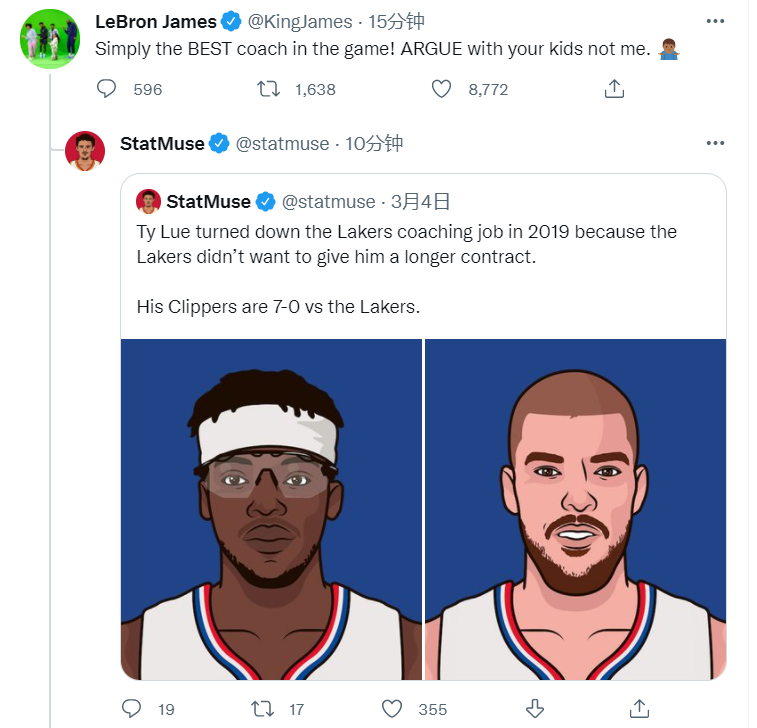Open StatMuse's avatar on the reply
The image size is (757, 728).
pyautogui.click(x=85, y=151)
